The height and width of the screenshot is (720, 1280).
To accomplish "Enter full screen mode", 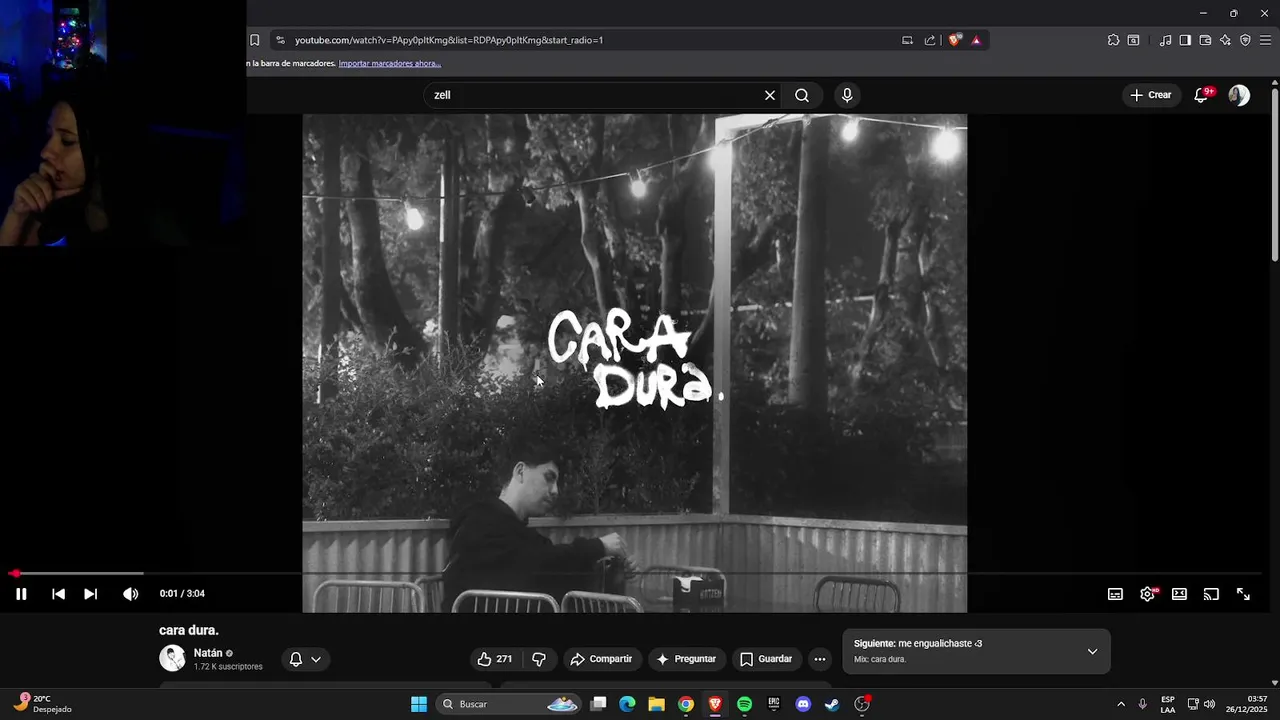I will (x=1243, y=594).
